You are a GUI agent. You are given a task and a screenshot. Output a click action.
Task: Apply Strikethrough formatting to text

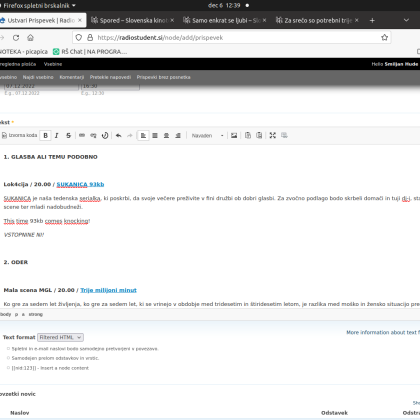(68, 135)
